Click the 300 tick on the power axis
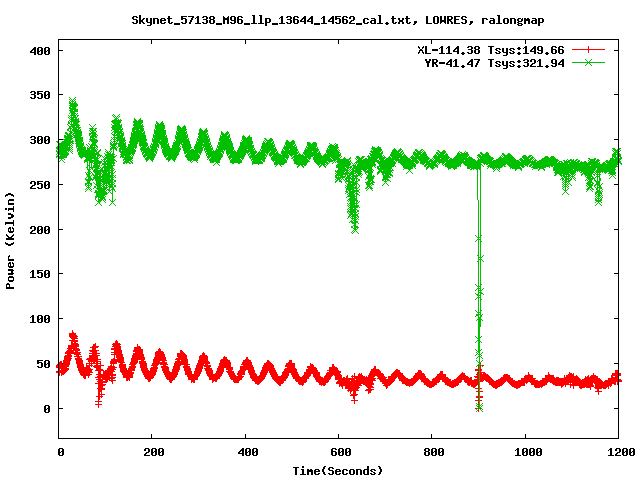 coord(40,140)
